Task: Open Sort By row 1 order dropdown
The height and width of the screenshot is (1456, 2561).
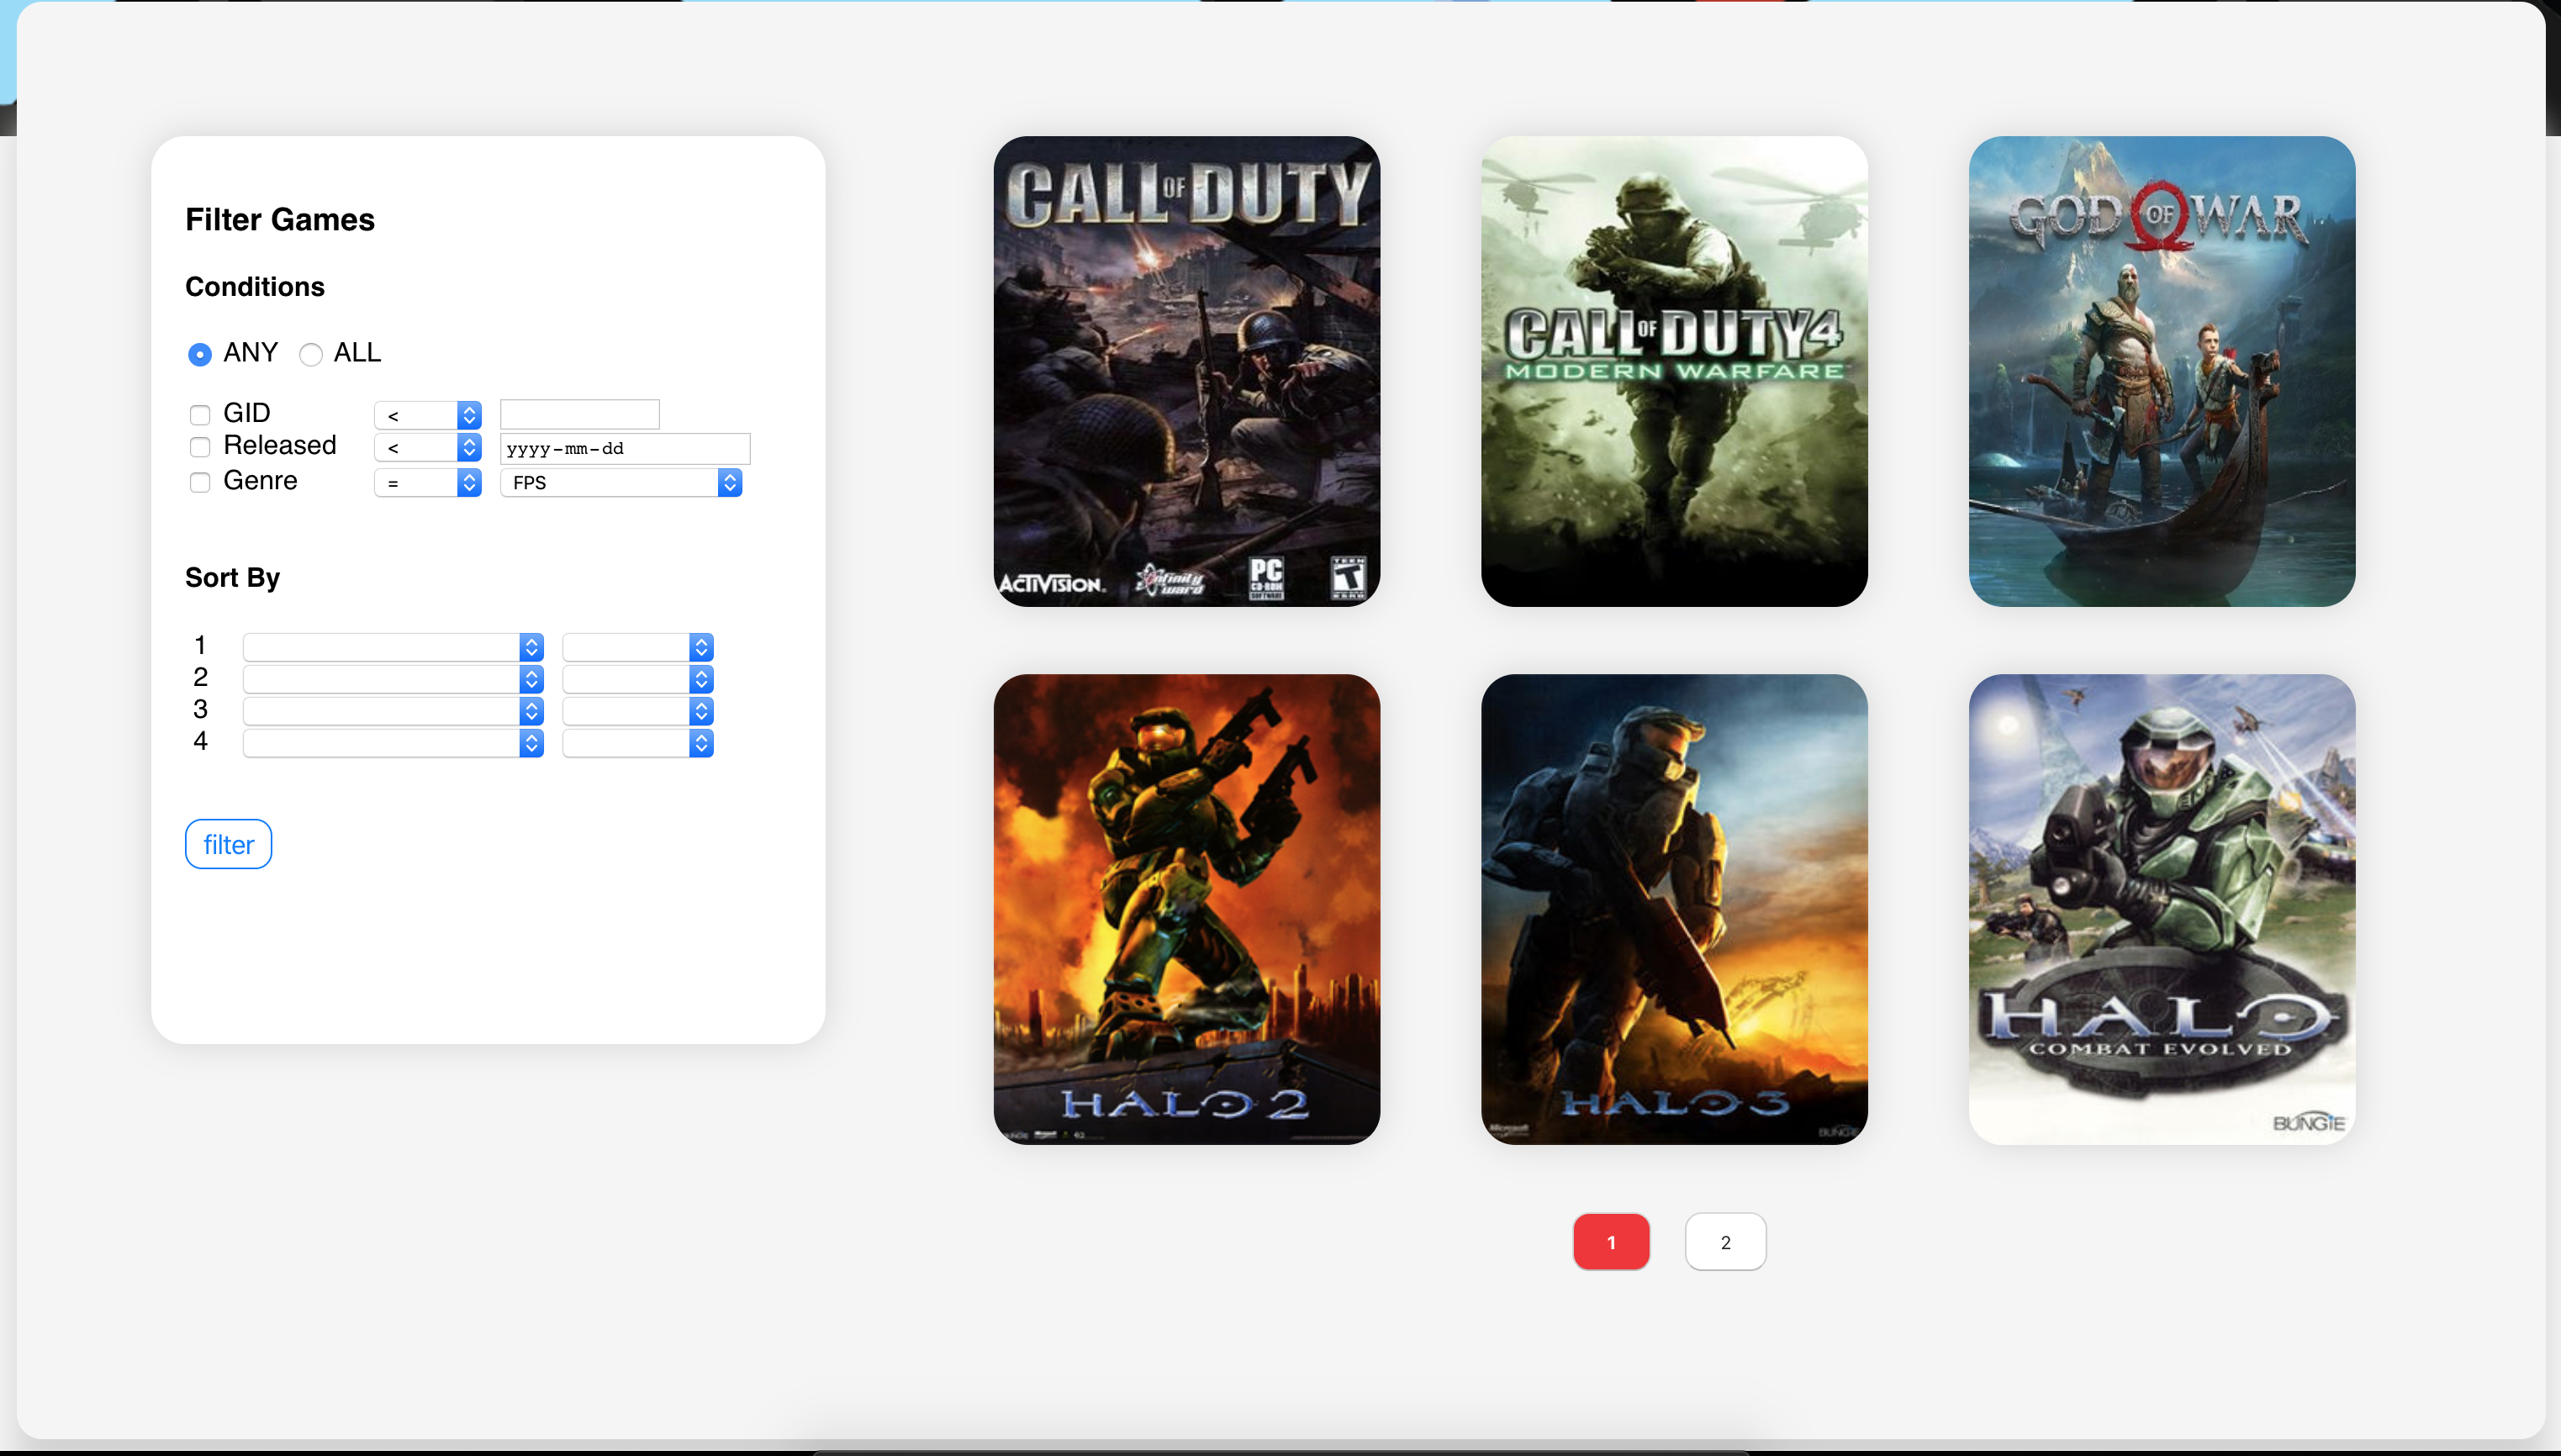Action: coord(638,647)
